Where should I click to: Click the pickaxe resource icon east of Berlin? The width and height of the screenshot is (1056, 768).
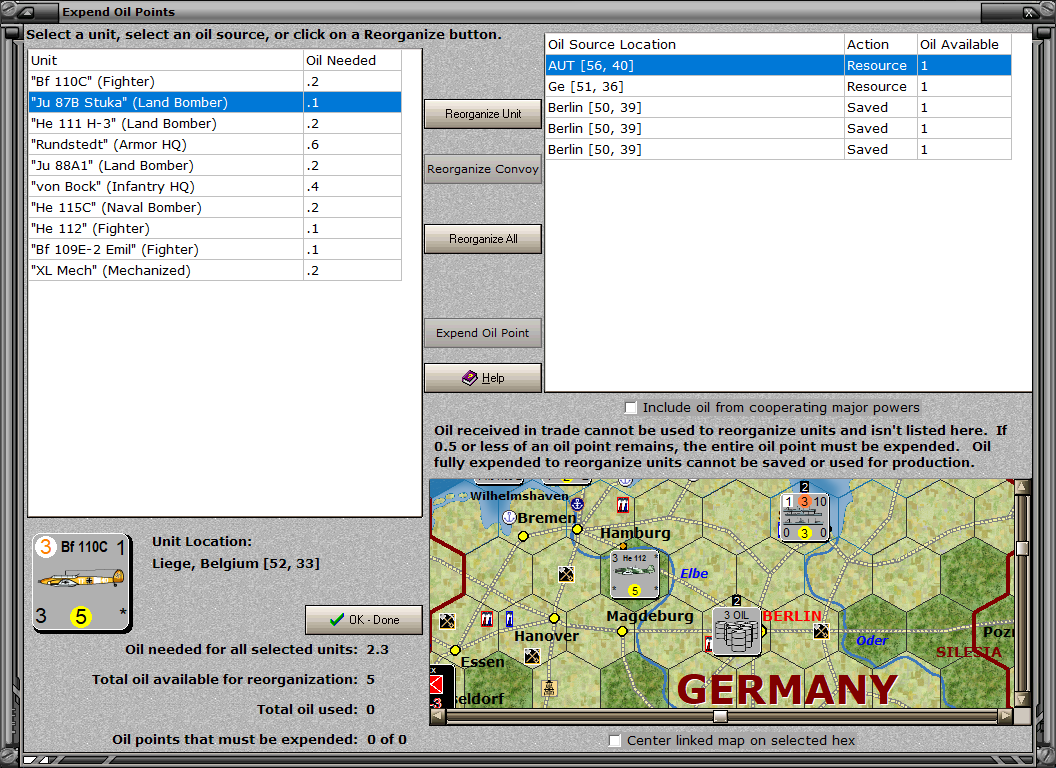pos(821,631)
